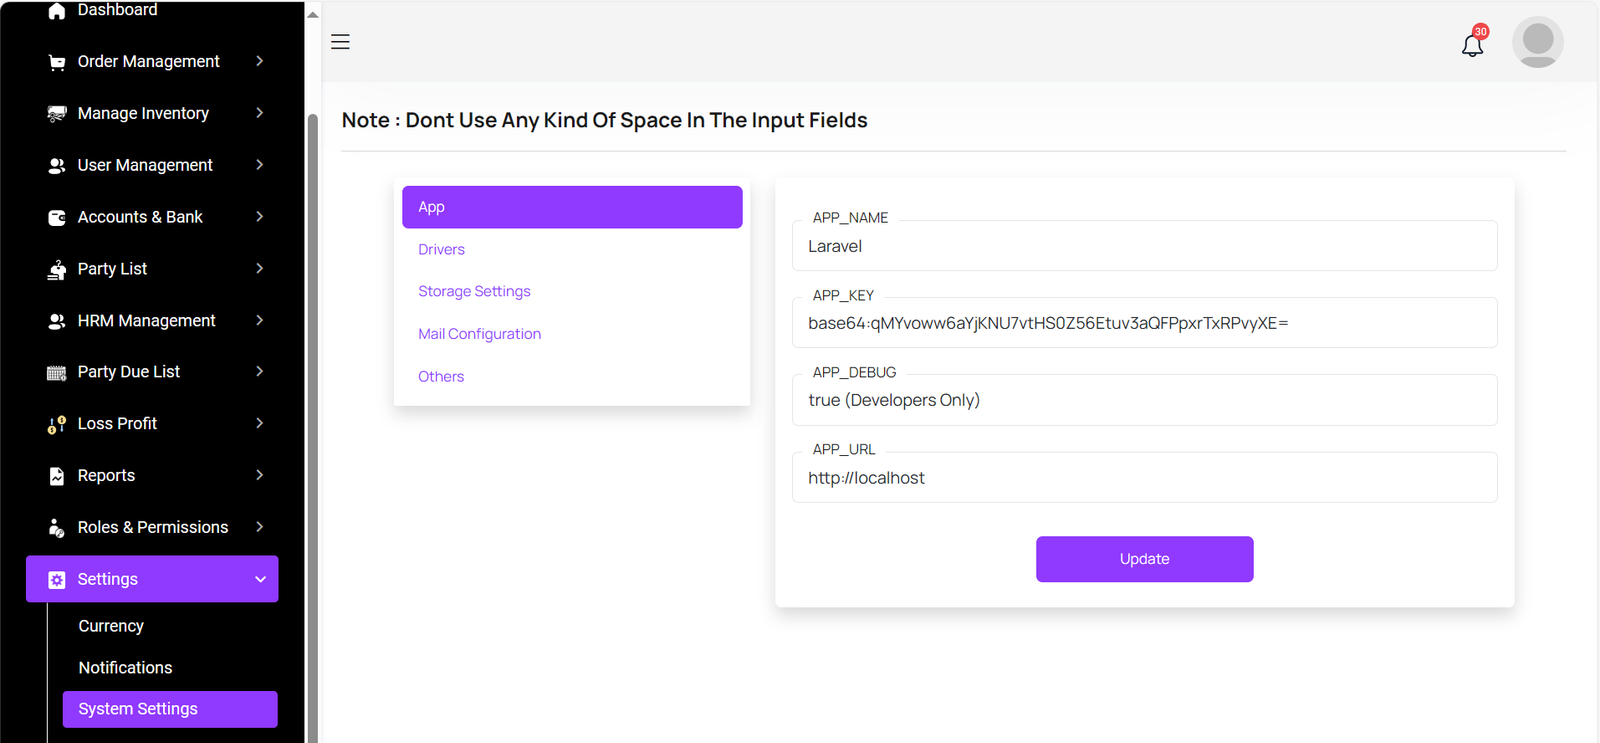
Task: Open the Currency settings link
Action: [x=111, y=626]
